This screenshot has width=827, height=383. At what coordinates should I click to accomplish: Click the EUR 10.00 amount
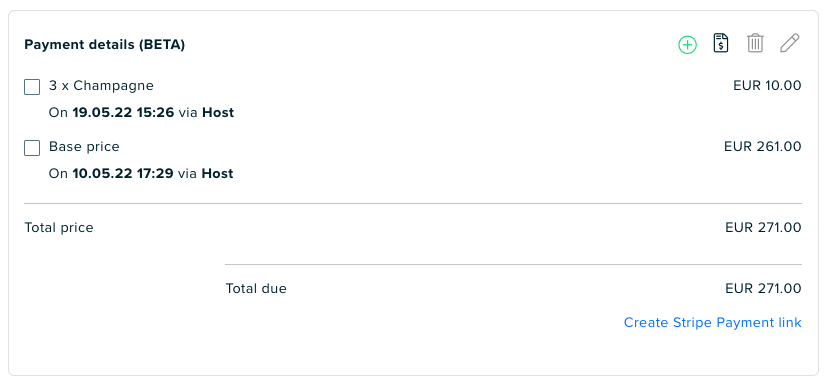(767, 85)
